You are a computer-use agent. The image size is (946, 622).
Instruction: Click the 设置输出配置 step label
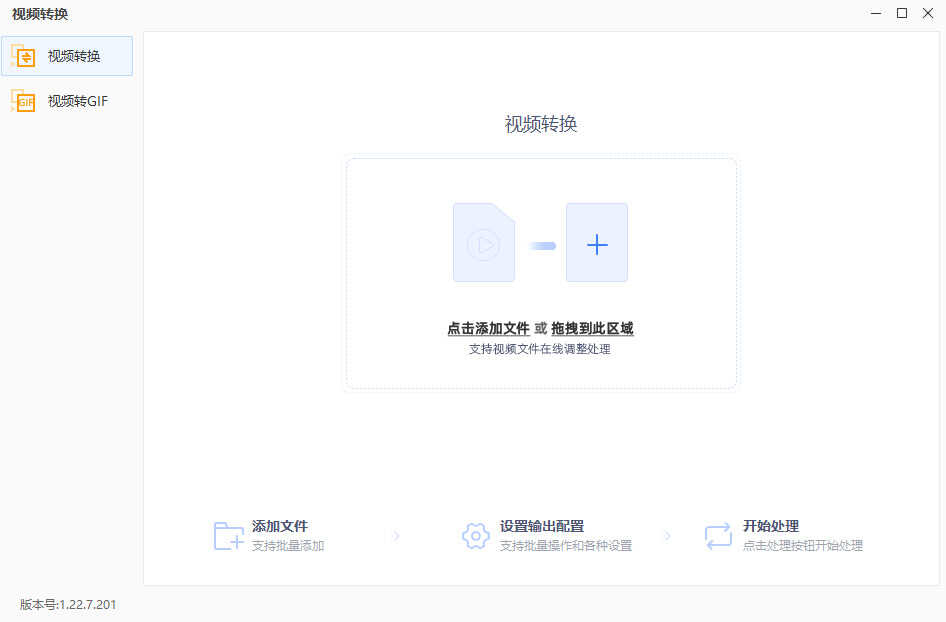click(542, 526)
